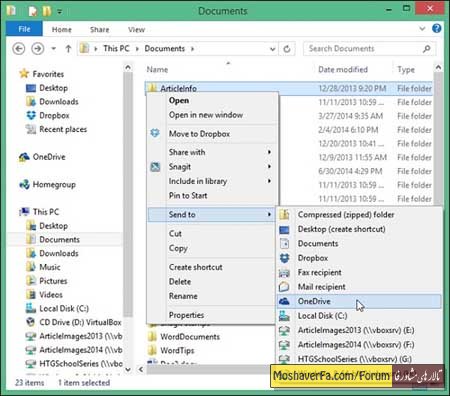Send to Documents in the submenu

(x=360, y=244)
